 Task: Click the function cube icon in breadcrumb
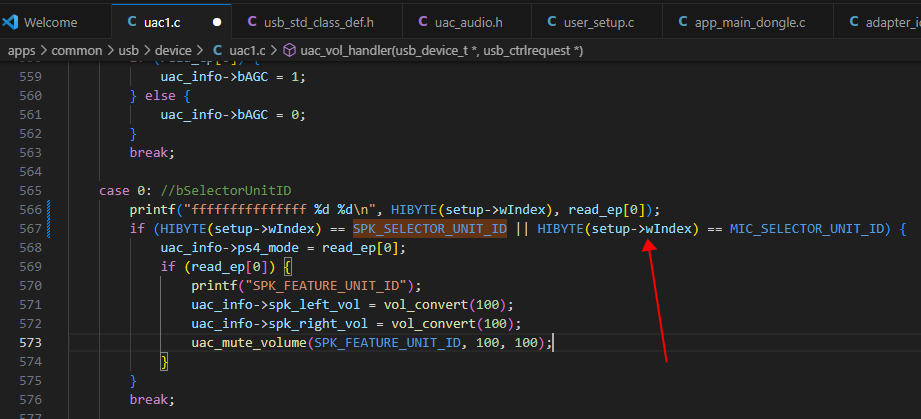click(289, 51)
